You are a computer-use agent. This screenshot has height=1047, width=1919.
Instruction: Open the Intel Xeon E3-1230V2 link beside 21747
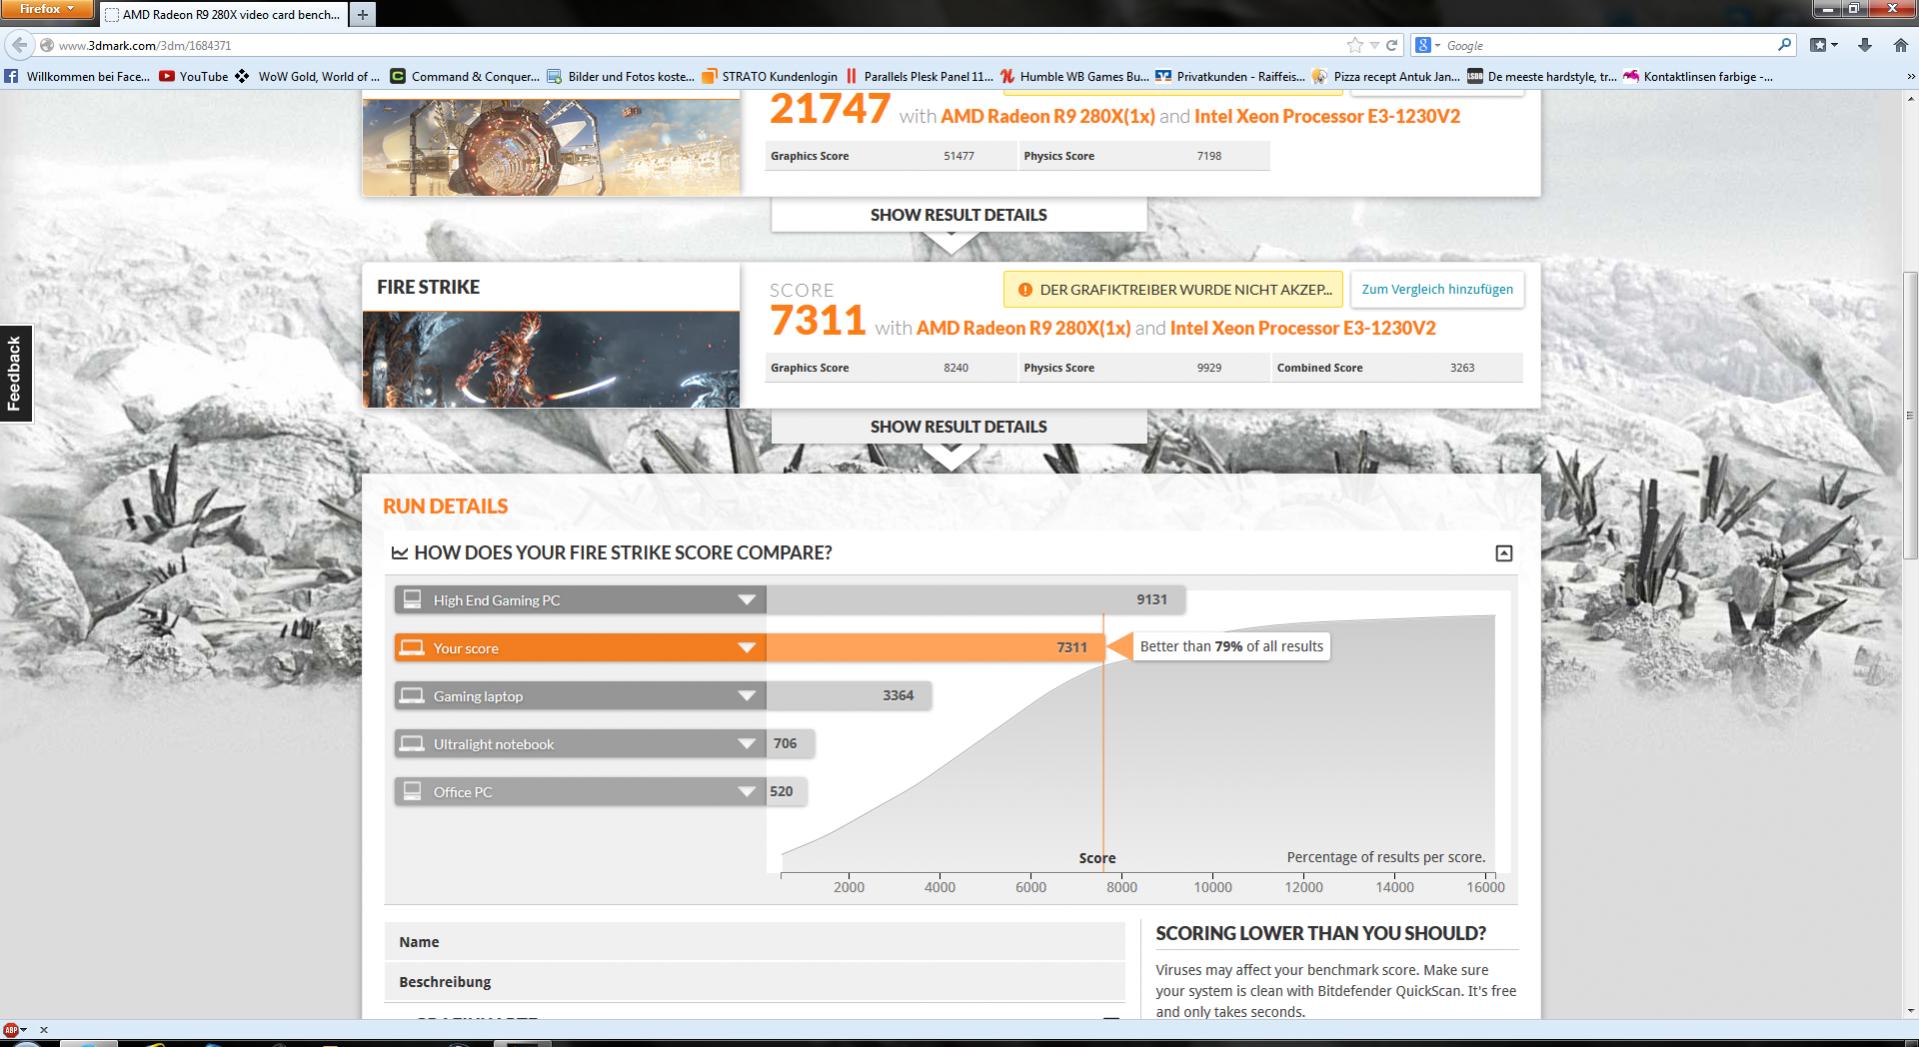1327,116
